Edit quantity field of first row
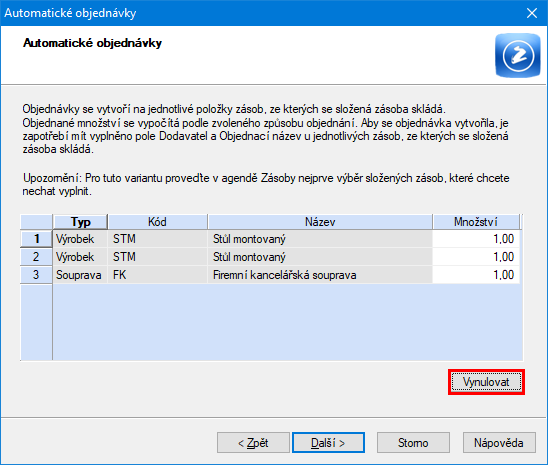This screenshot has width=548, height=465. point(476,239)
